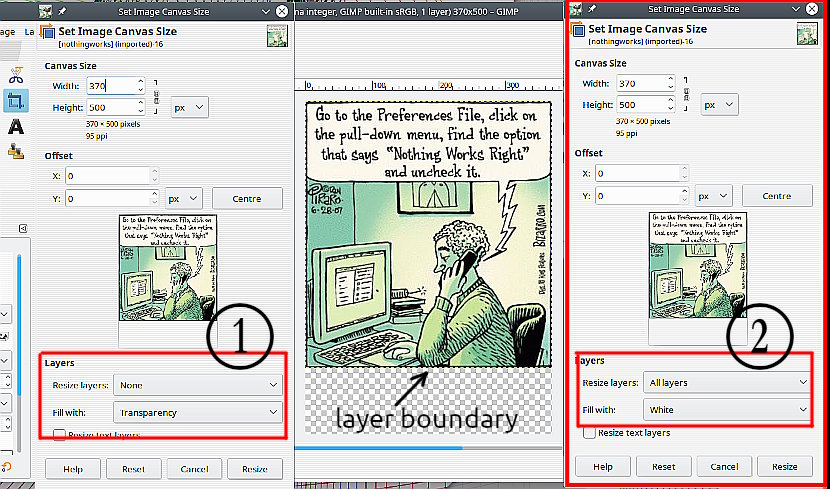Toggle the width/height chain link in the right dialog
This screenshot has width=830, height=489.
687,94
